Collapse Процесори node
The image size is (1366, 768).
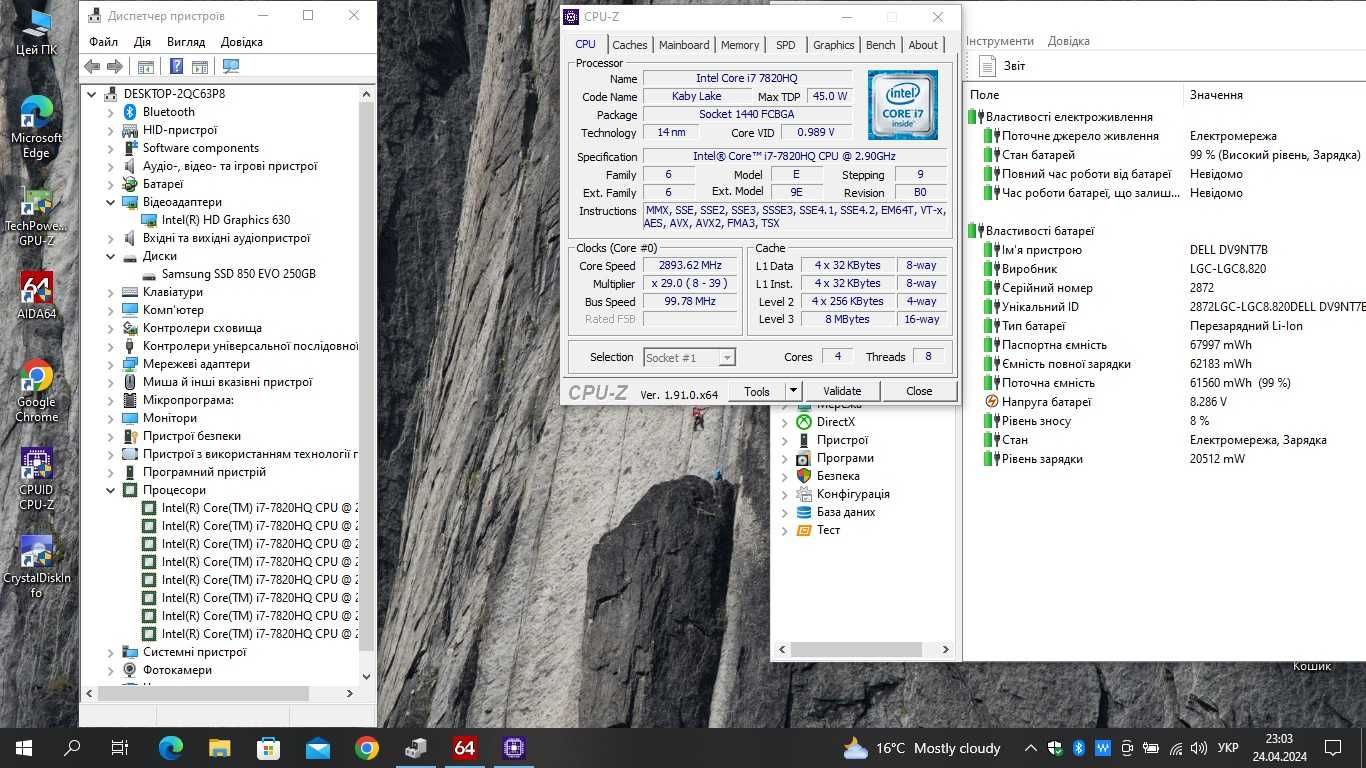[x=111, y=490]
